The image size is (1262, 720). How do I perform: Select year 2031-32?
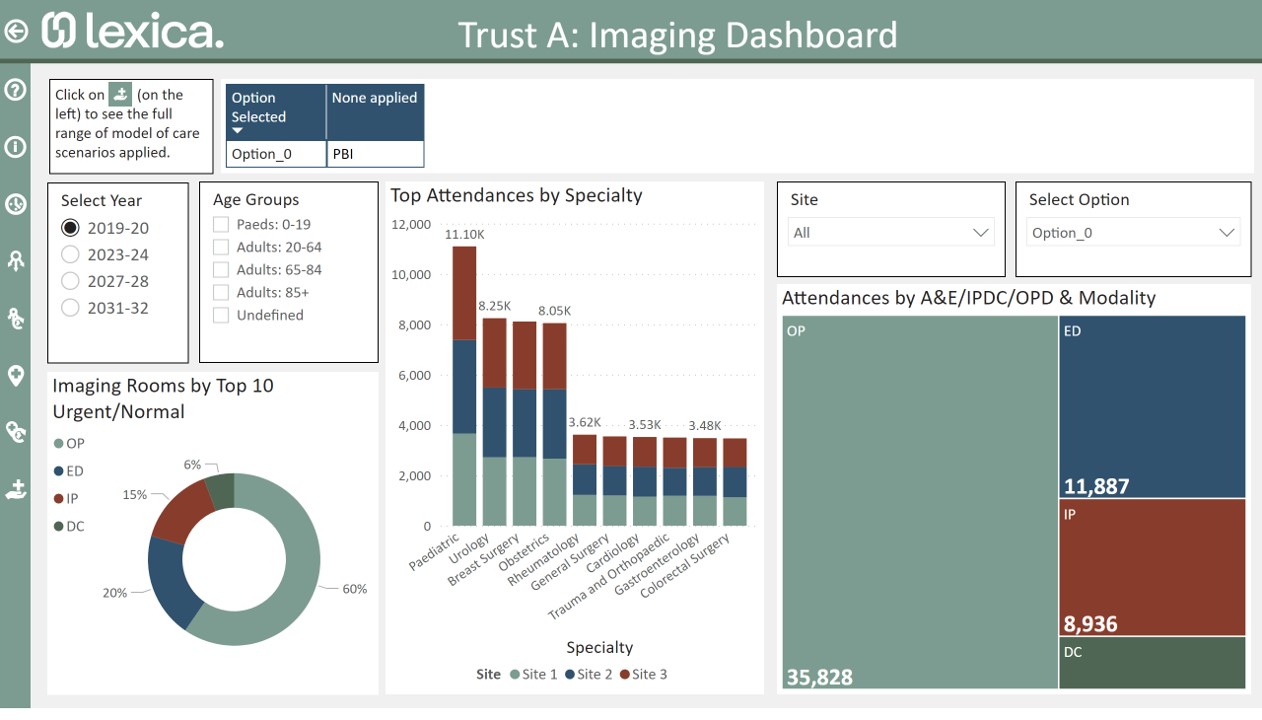click(x=70, y=308)
